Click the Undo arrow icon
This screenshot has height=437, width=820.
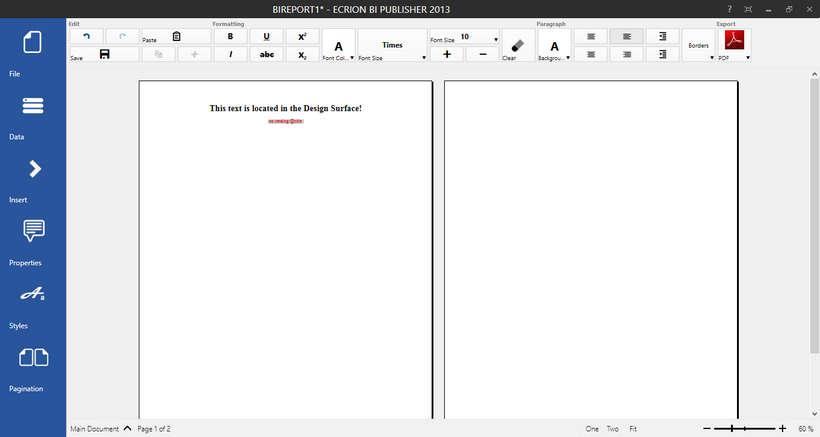click(87, 37)
